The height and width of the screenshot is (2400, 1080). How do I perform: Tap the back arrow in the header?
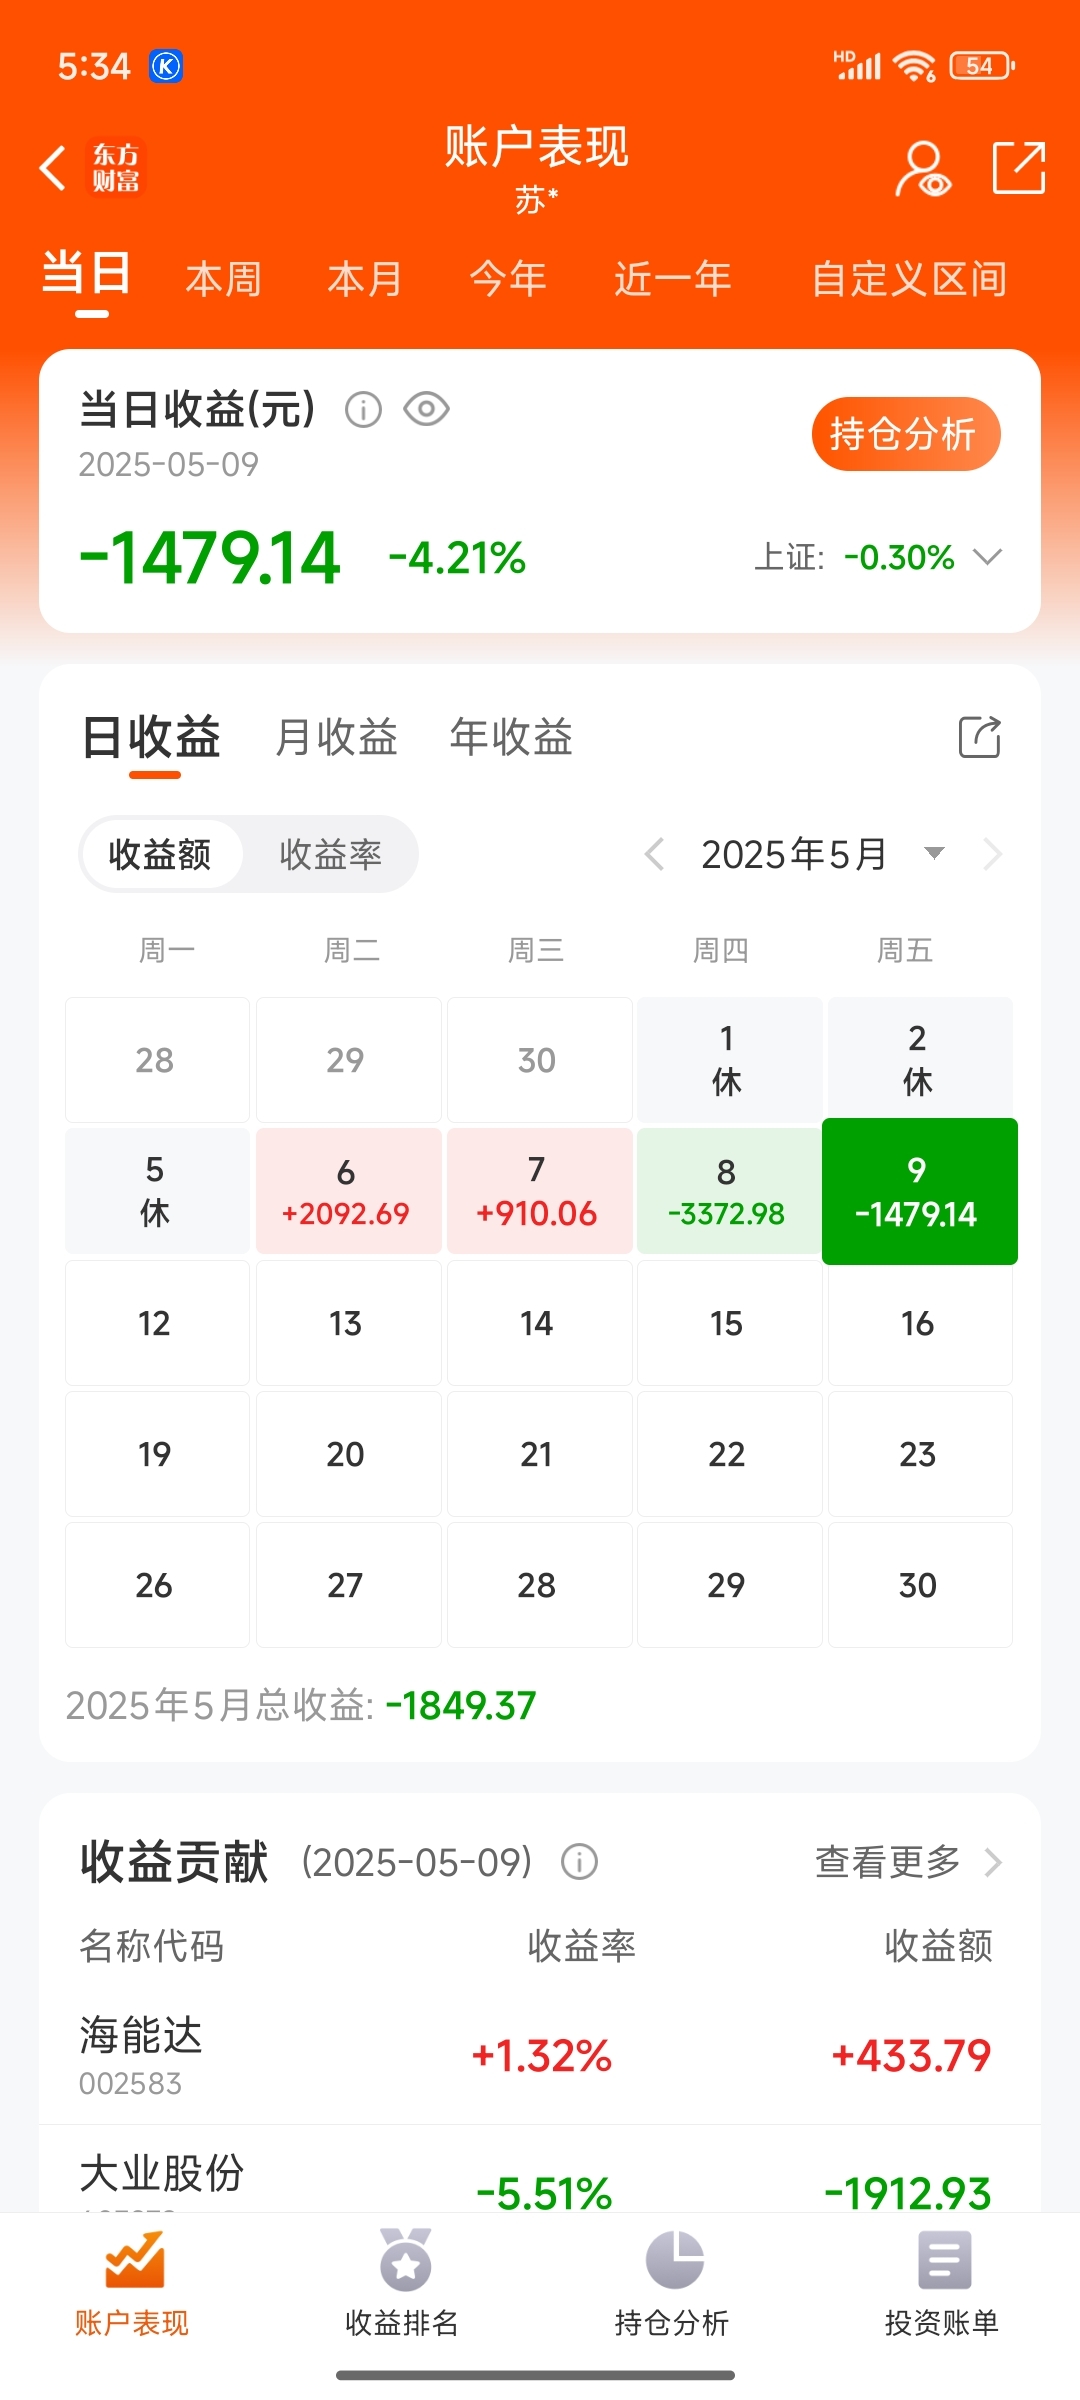53,167
